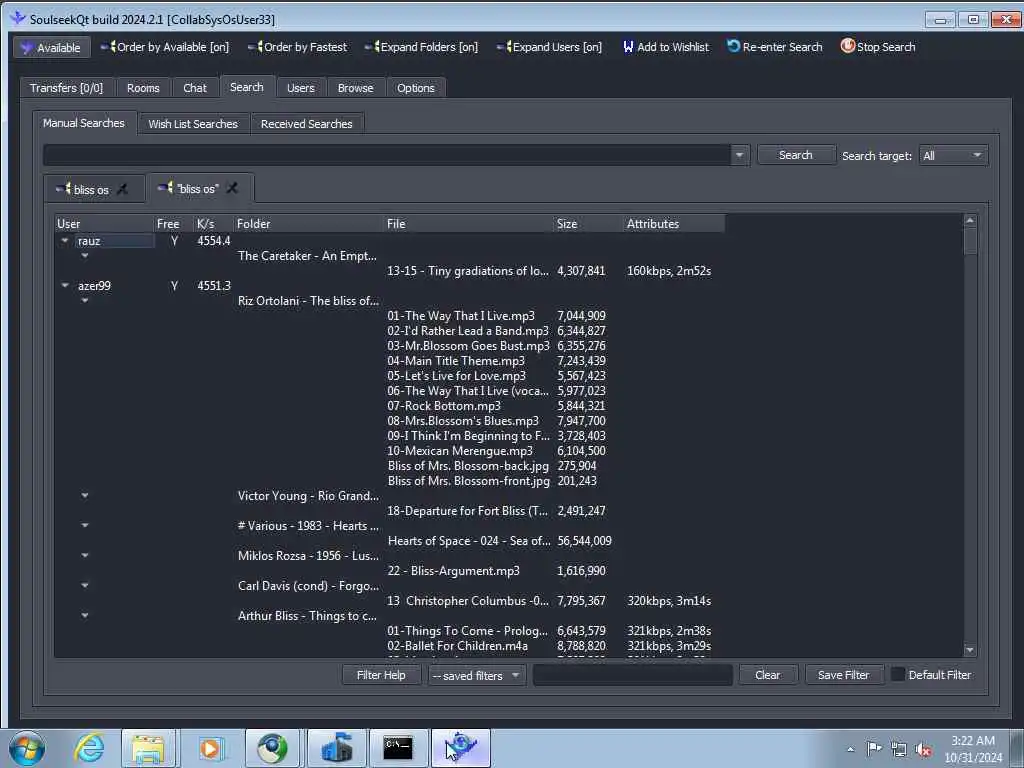Sort results by Size column
The image size is (1024, 768).
click(588, 224)
